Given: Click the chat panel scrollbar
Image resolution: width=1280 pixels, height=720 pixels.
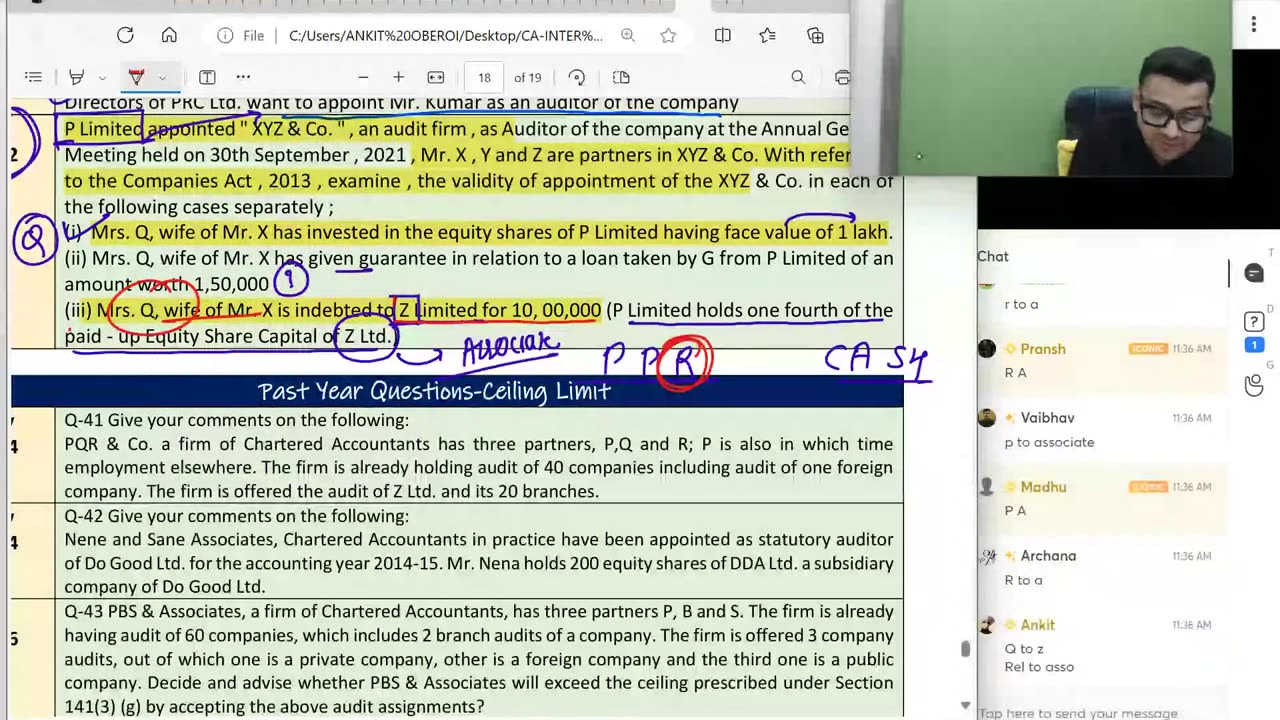Looking at the screenshot, I should pos(1229,273).
